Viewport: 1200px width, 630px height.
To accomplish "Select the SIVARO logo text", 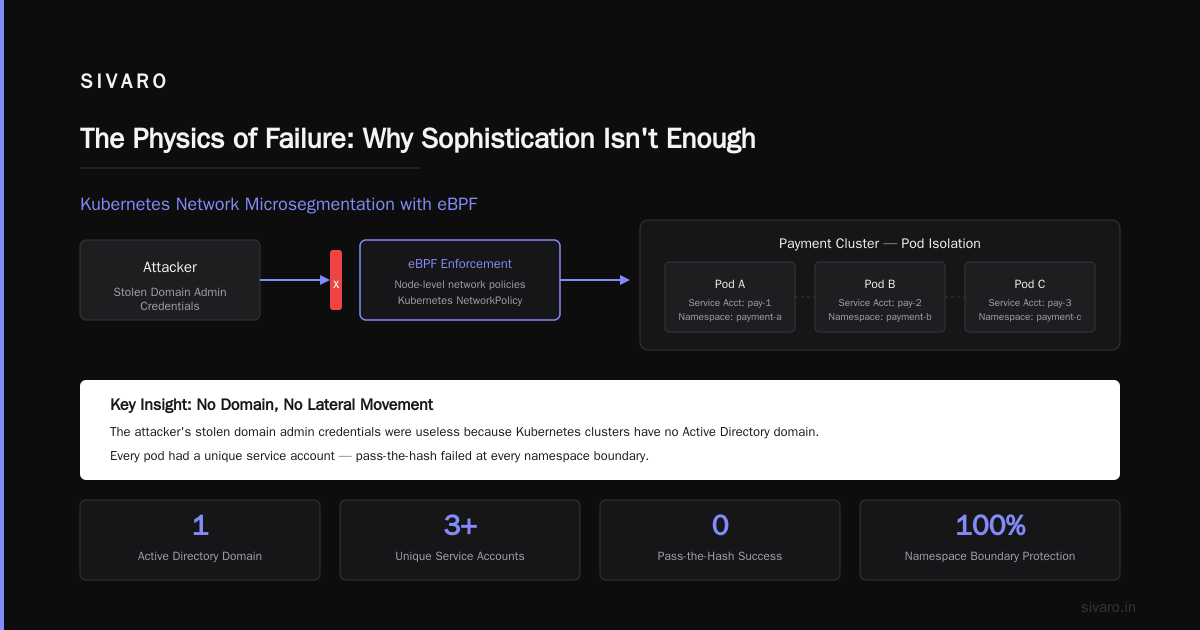I will click(x=124, y=82).
